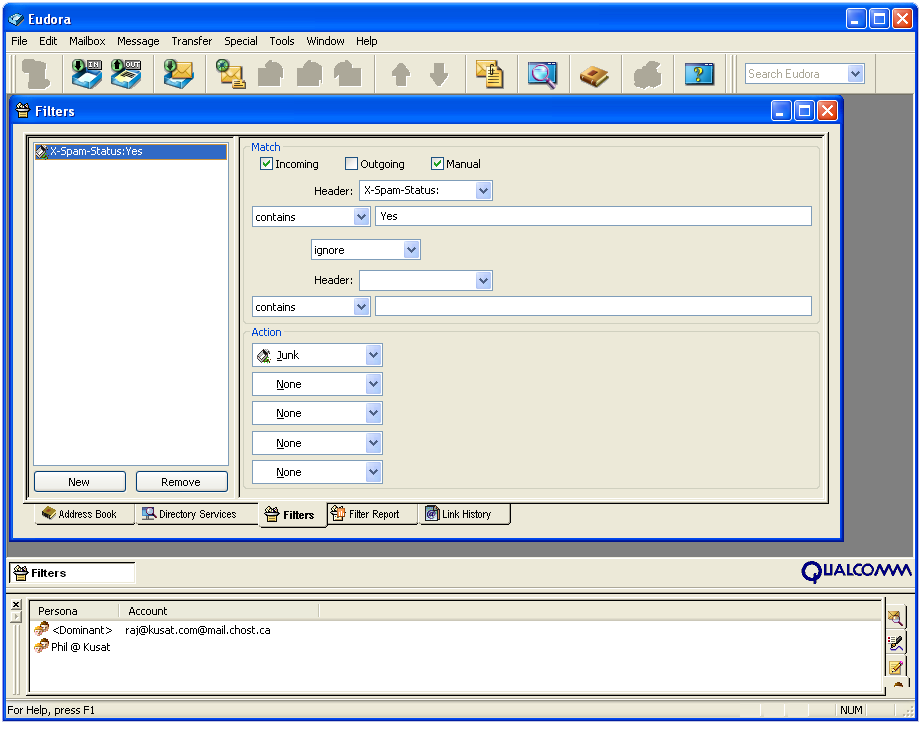Minimize the Filters child window
The width and height of the screenshot is (923, 729).
click(781, 111)
